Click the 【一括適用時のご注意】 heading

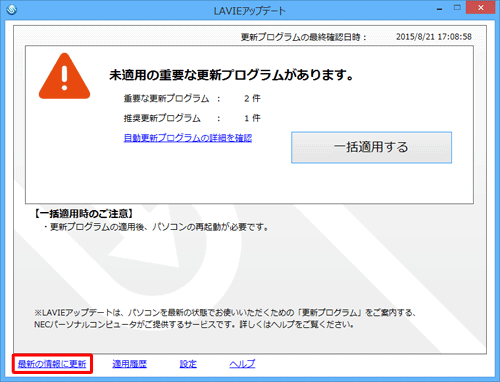84,214
